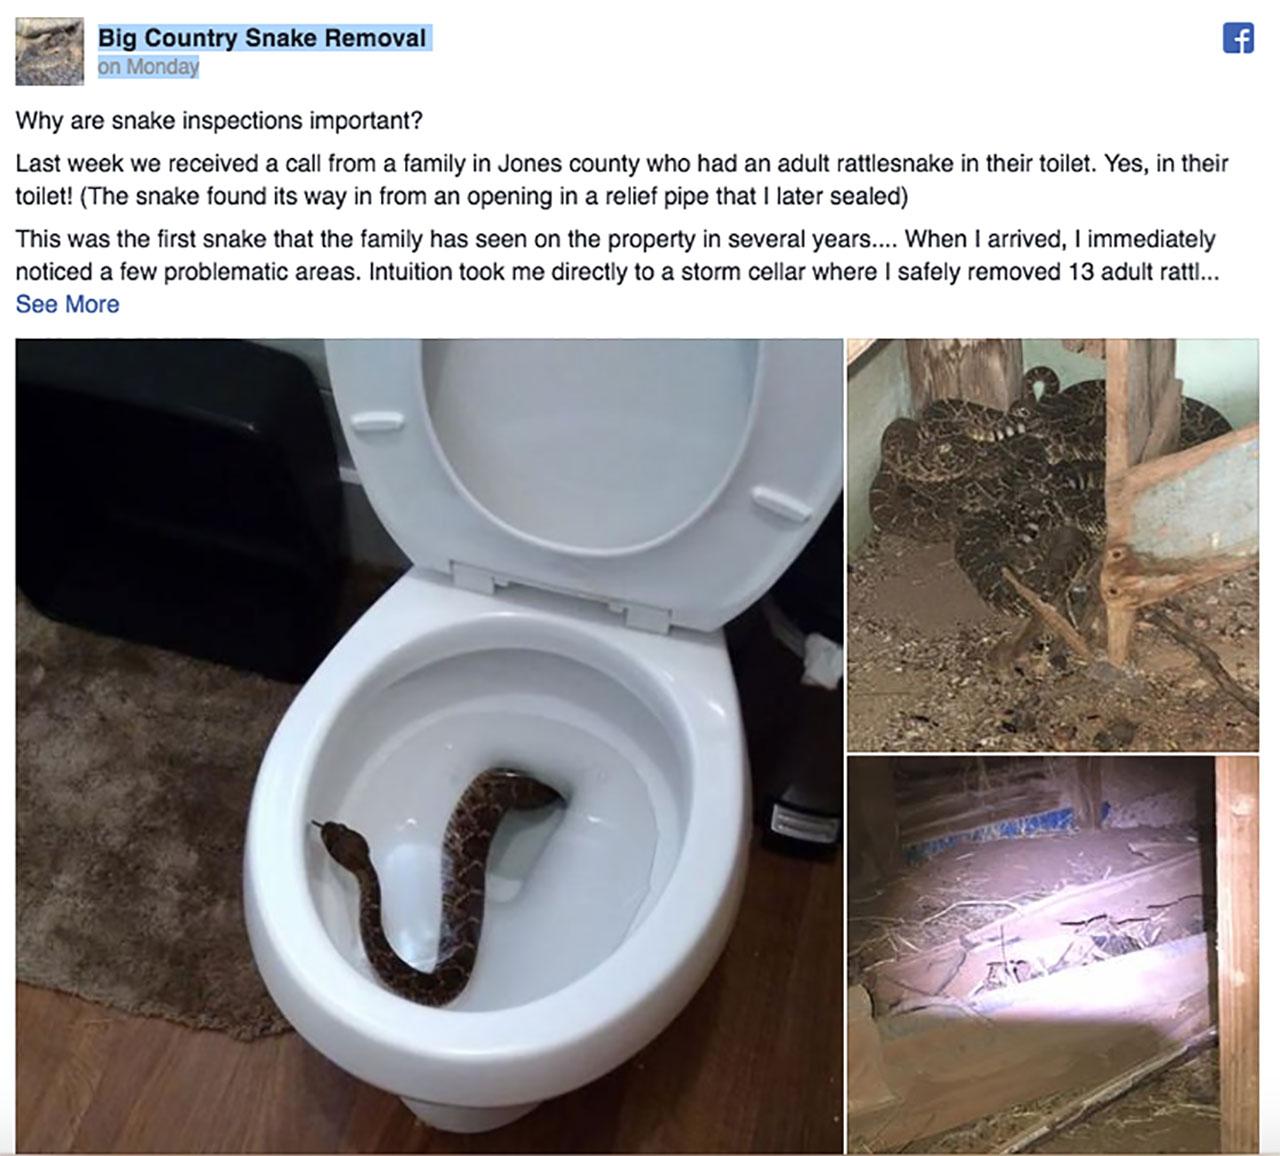
Task: Open the Big Country Snake Removal profile picture
Action: [x=50, y=52]
